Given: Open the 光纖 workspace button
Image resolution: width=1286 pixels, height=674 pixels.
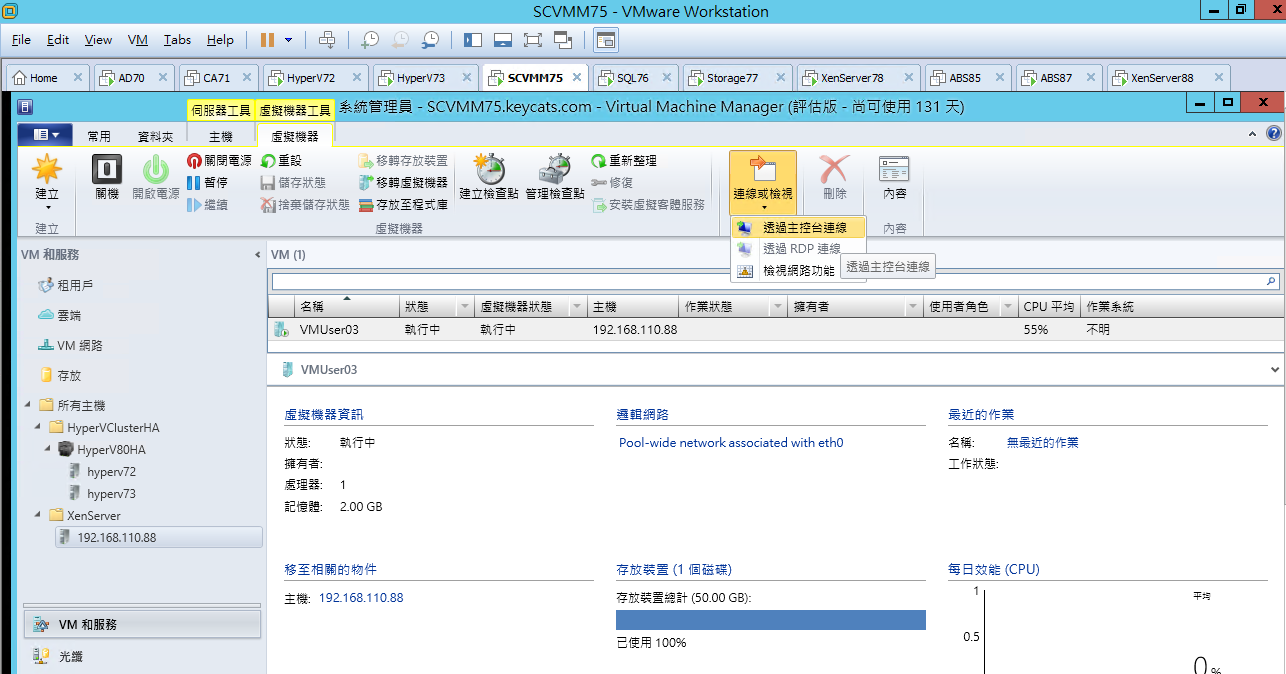Looking at the screenshot, I should pos(142,657).
